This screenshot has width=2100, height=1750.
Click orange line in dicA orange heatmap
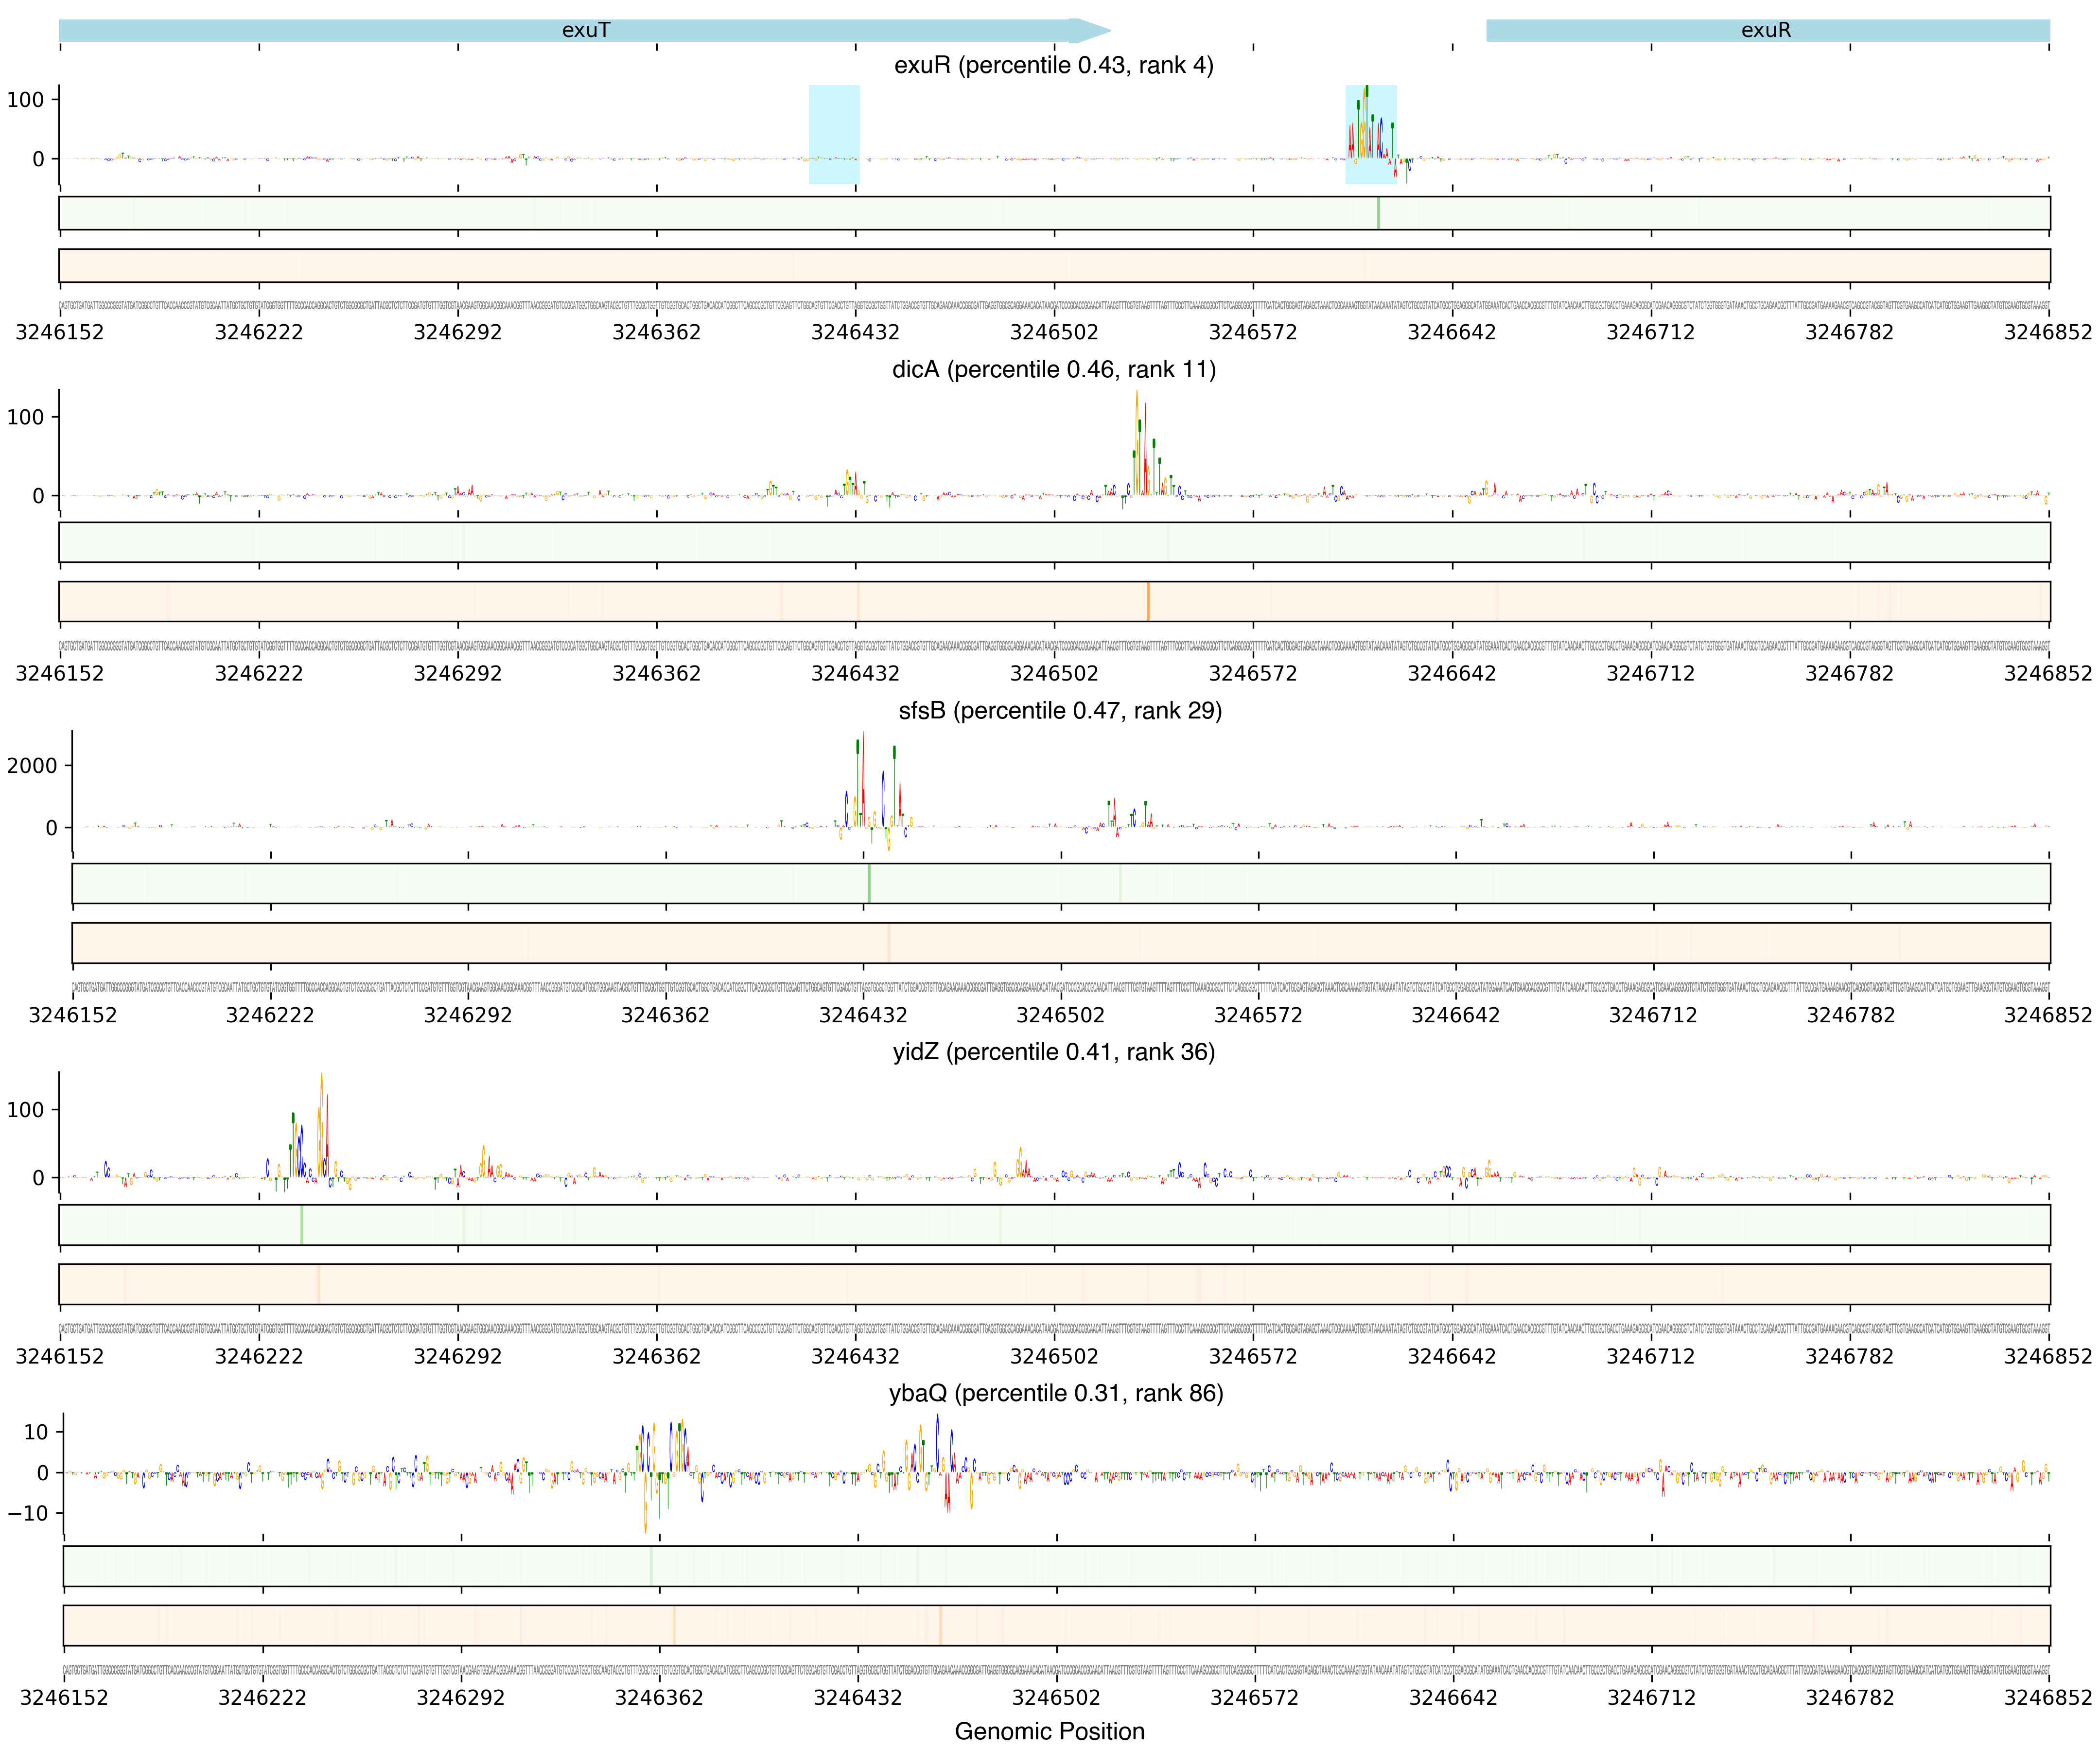click(1148, 601)
